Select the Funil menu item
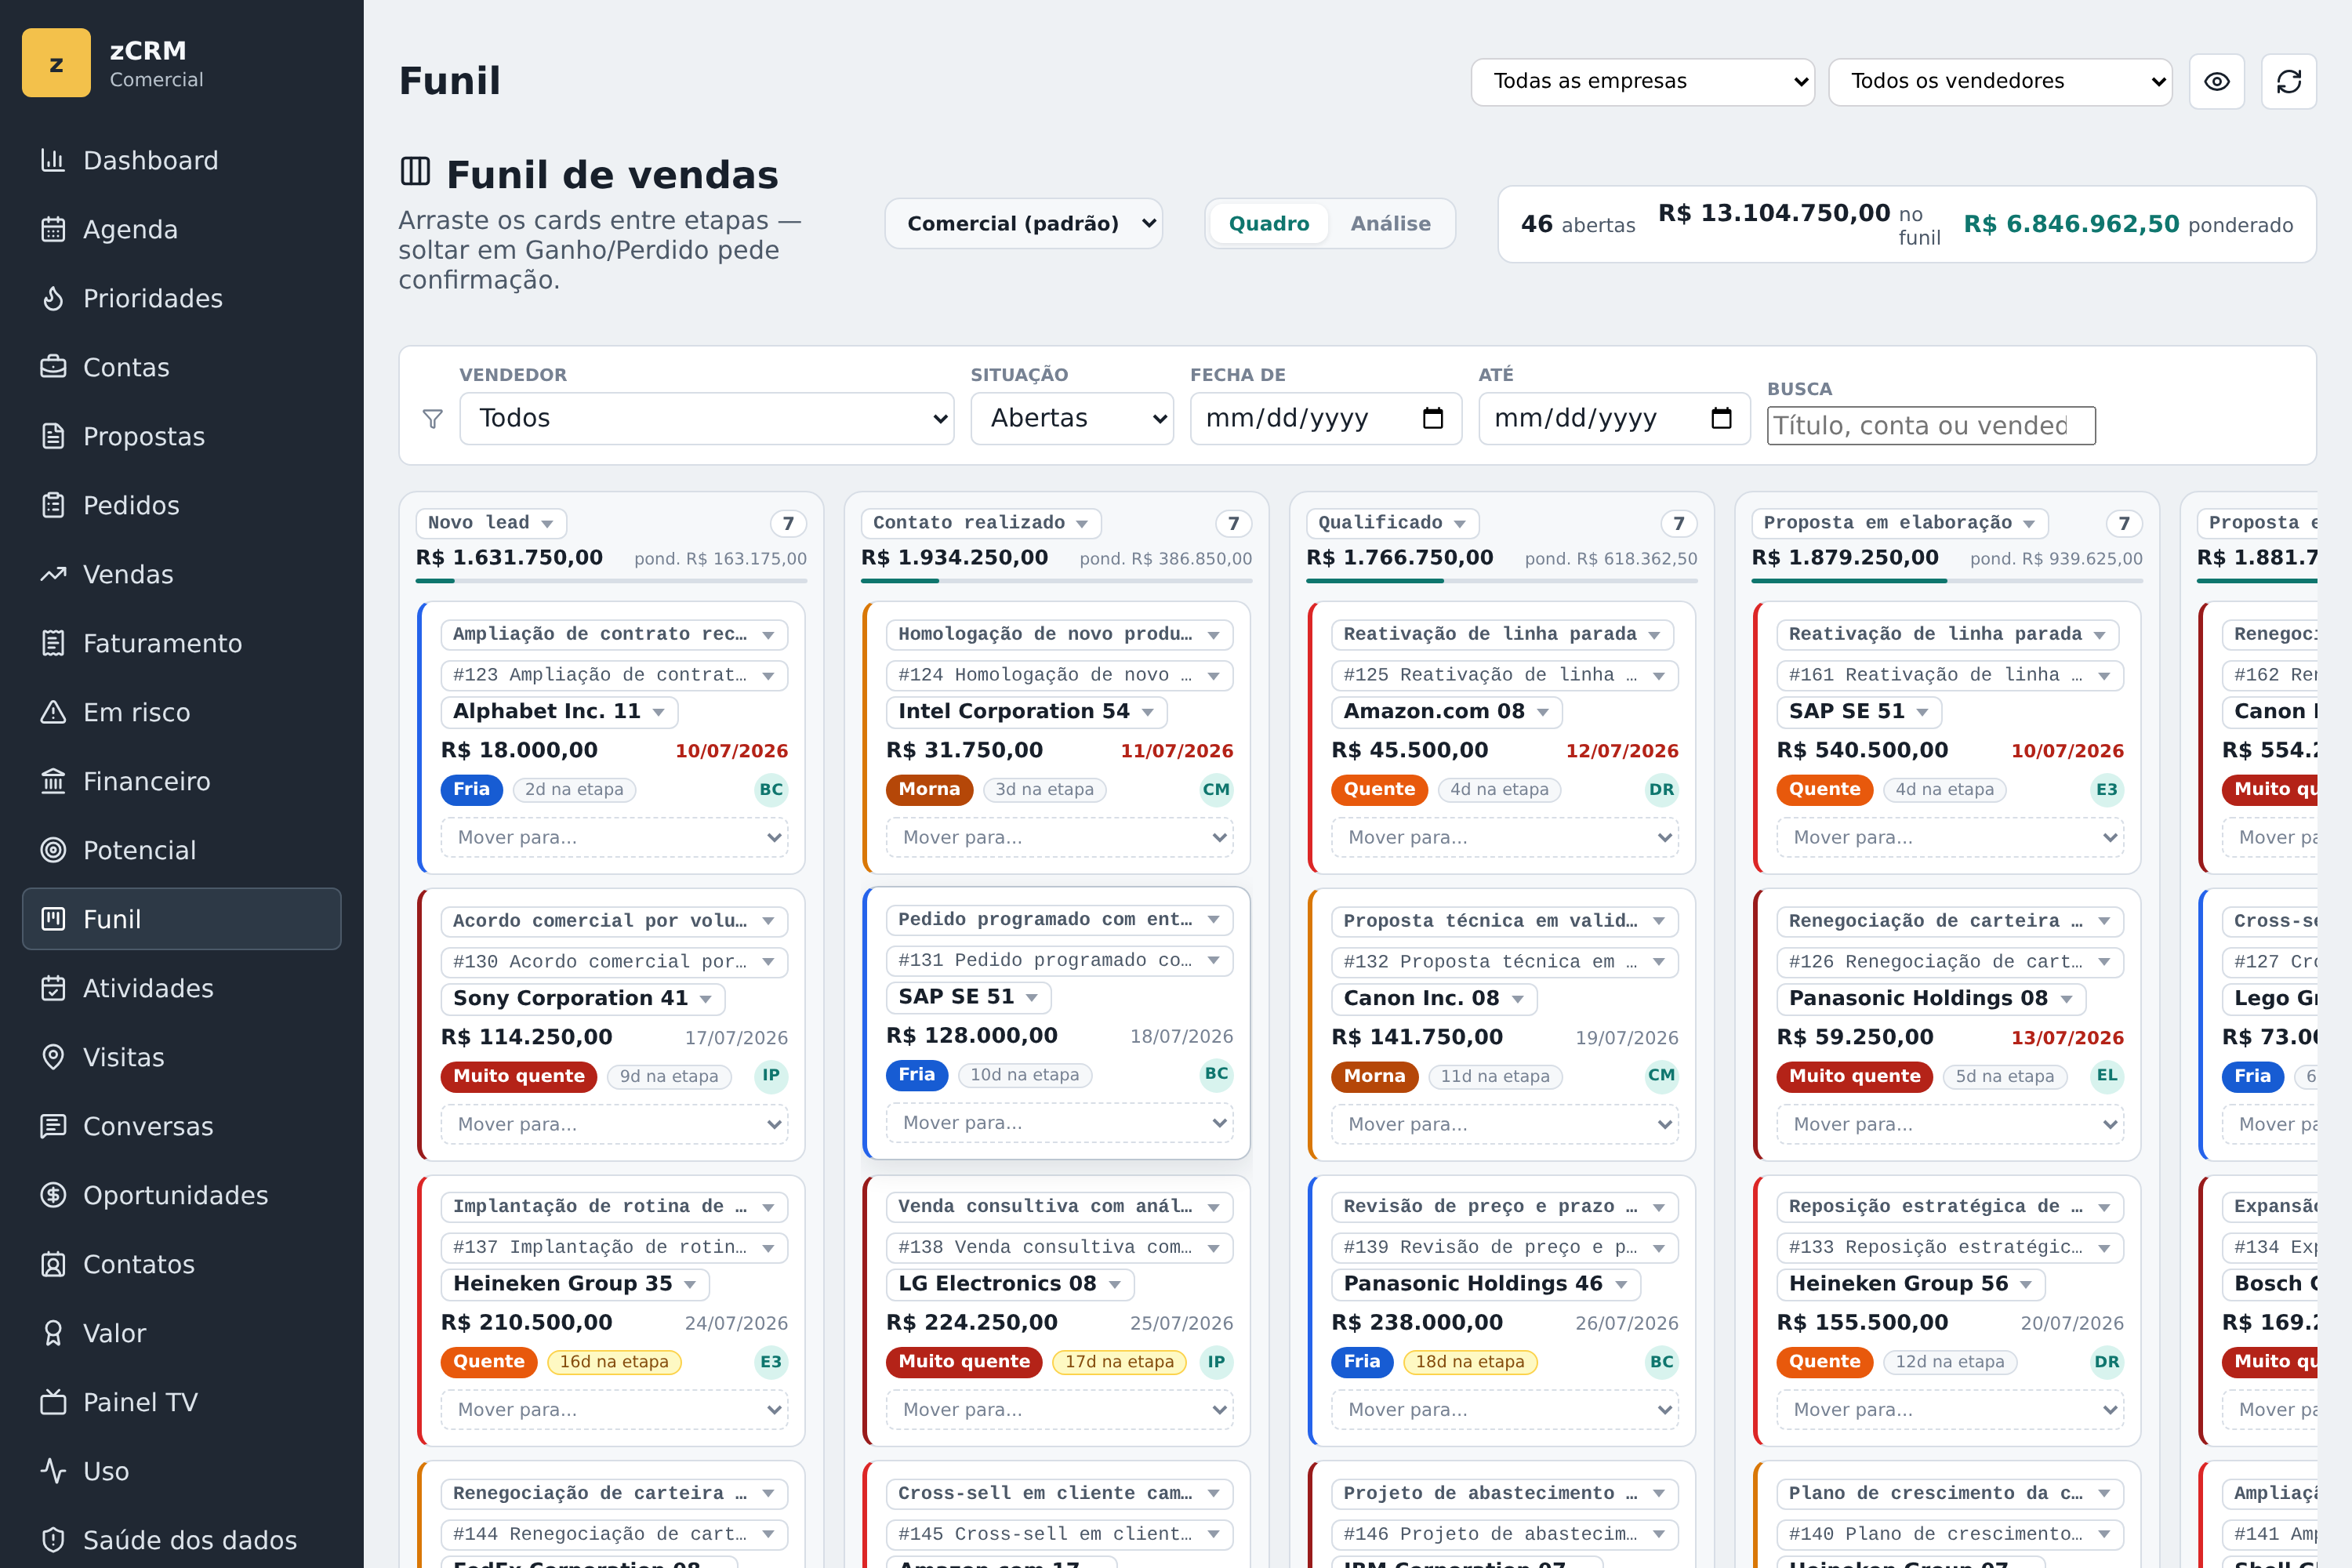The width and height of the screenshot is (2352, 1568). 182,919
